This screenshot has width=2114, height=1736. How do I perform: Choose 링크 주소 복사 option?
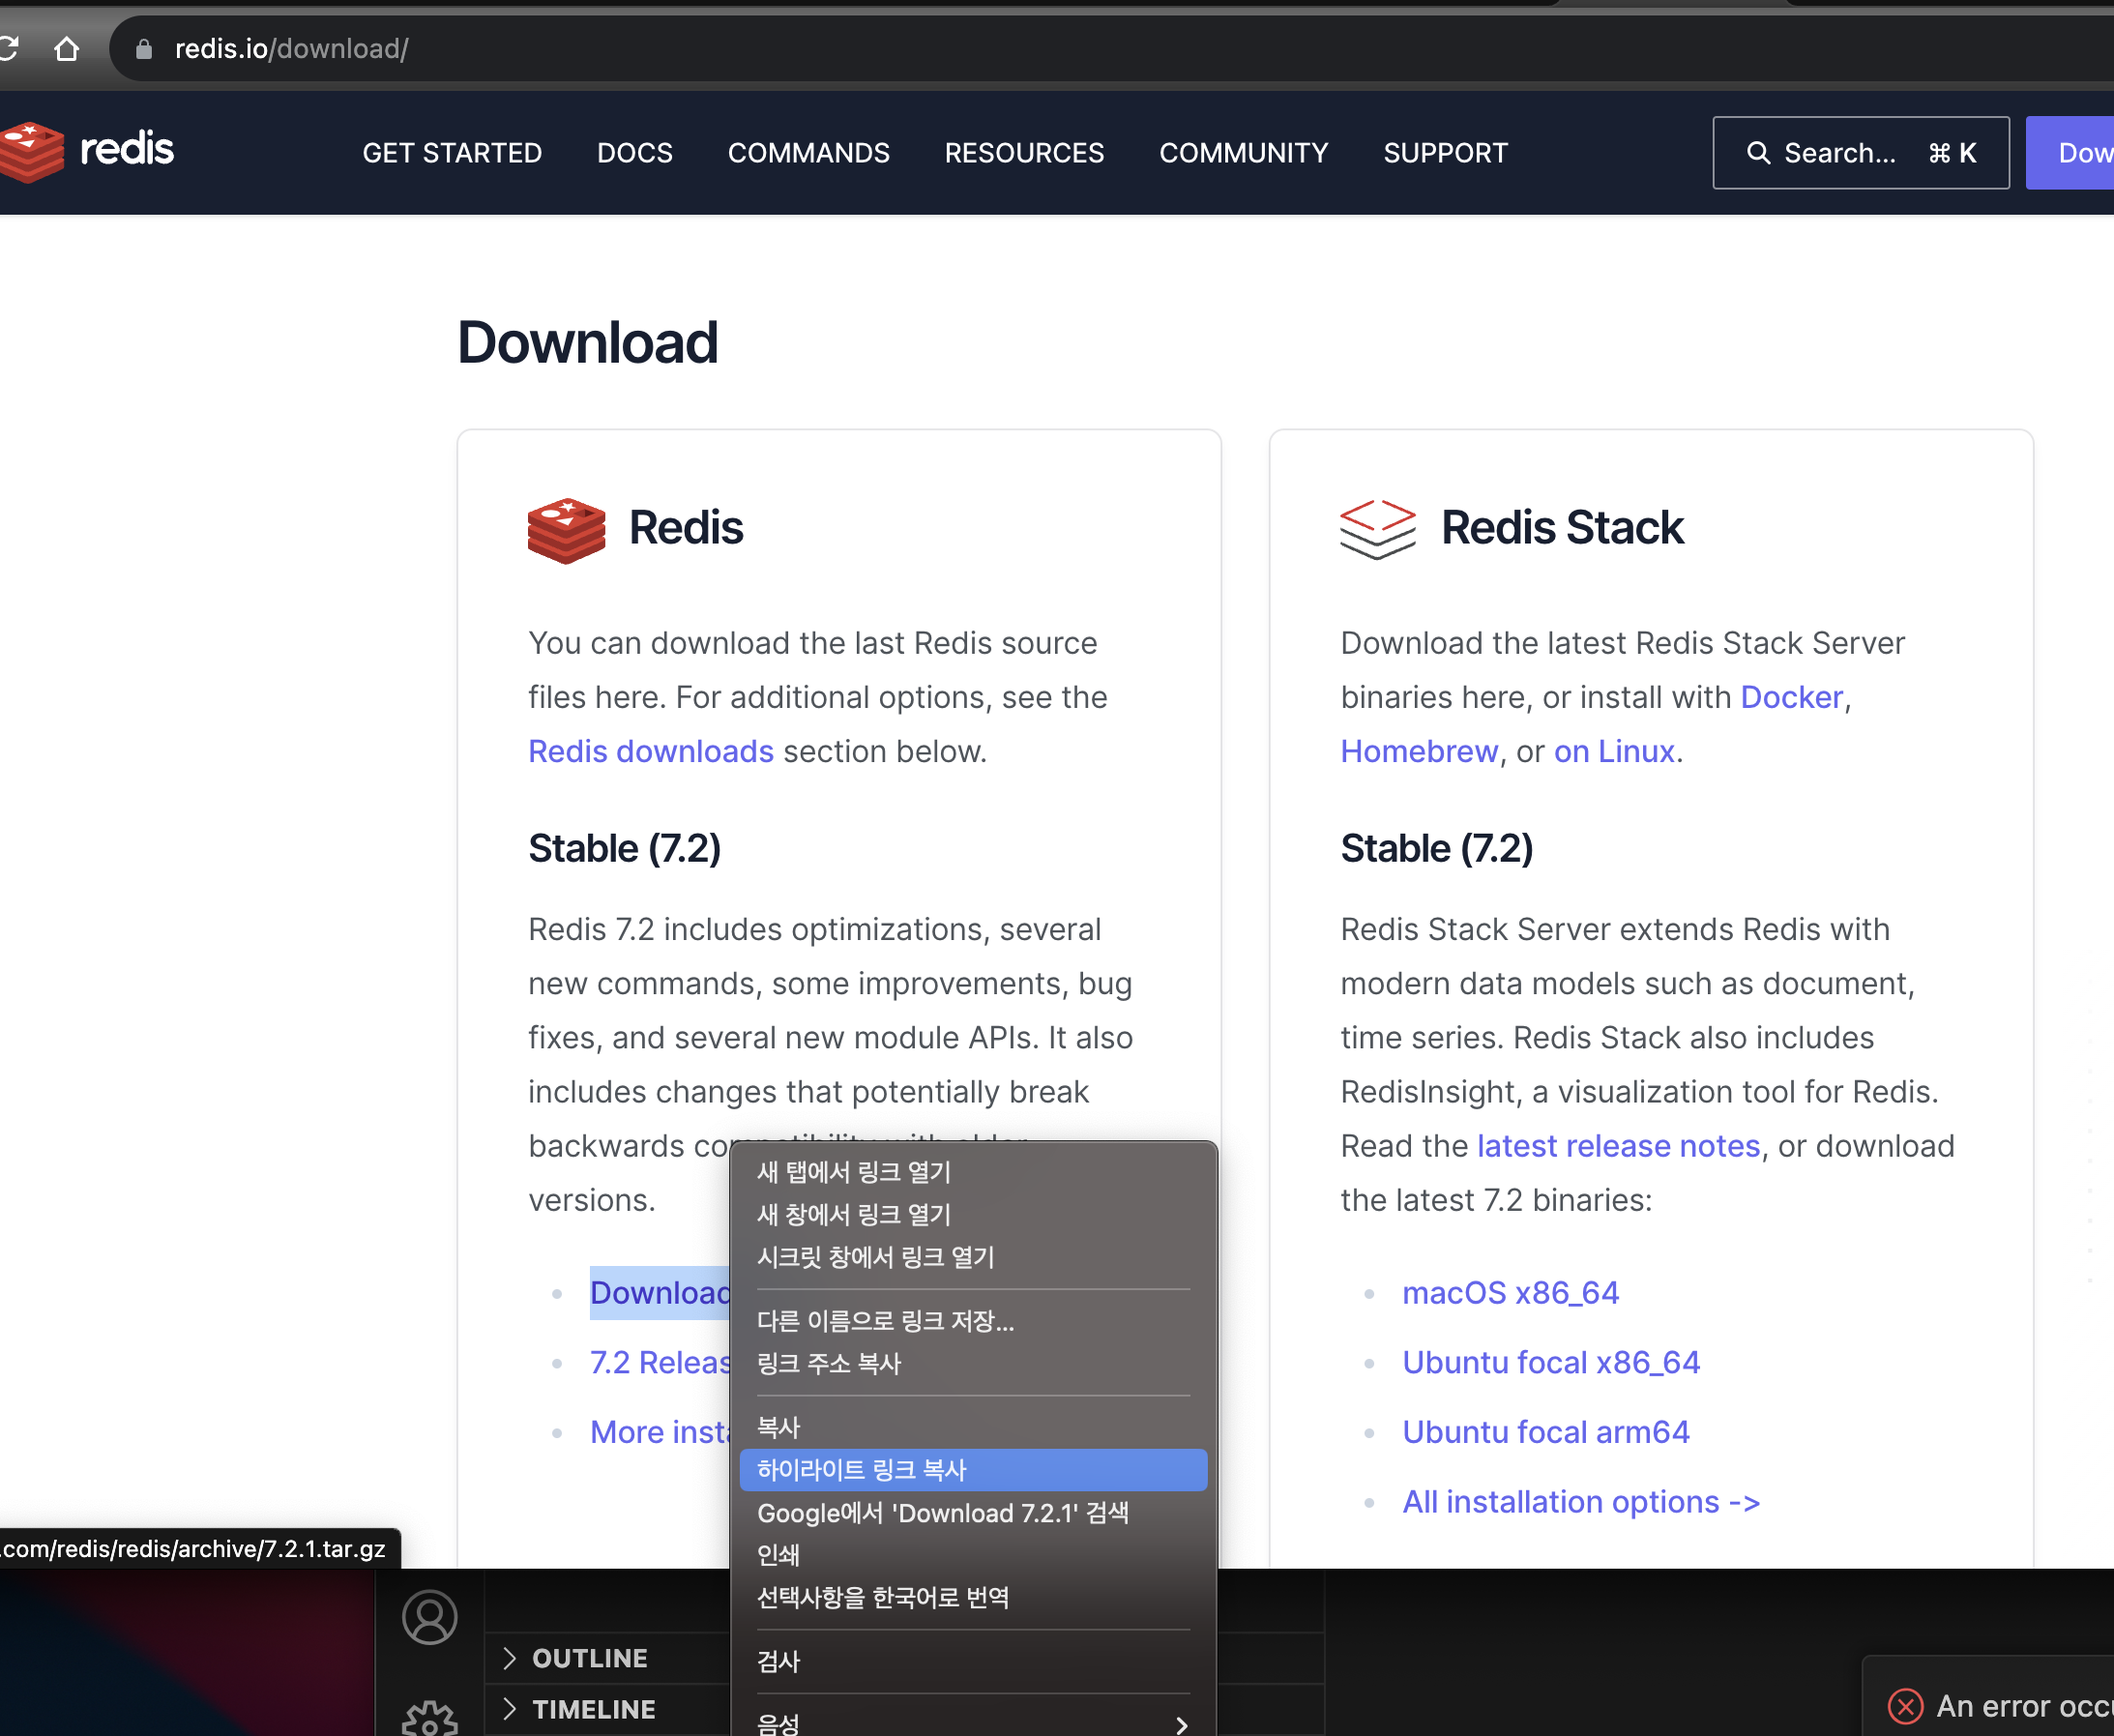click(x=973, y=1364)
